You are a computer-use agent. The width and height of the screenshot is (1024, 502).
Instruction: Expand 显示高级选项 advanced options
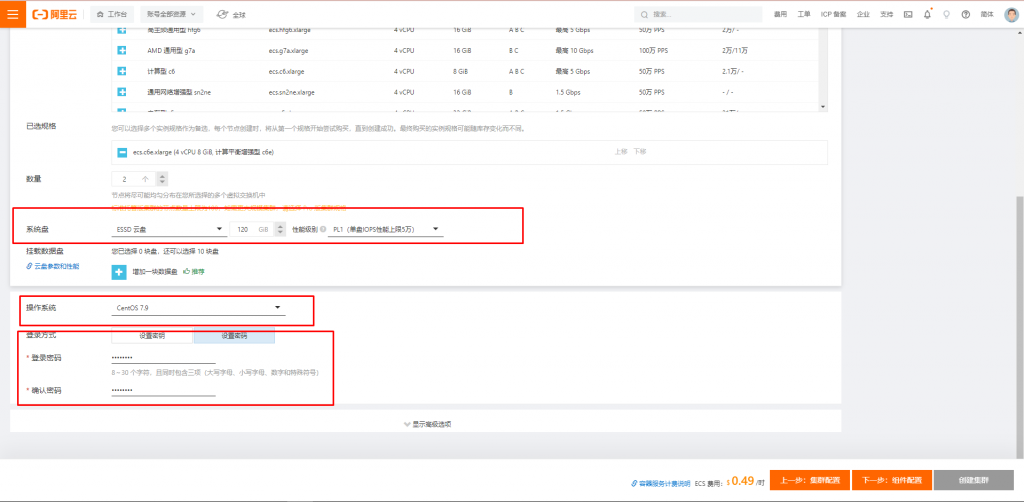(427, 424)
